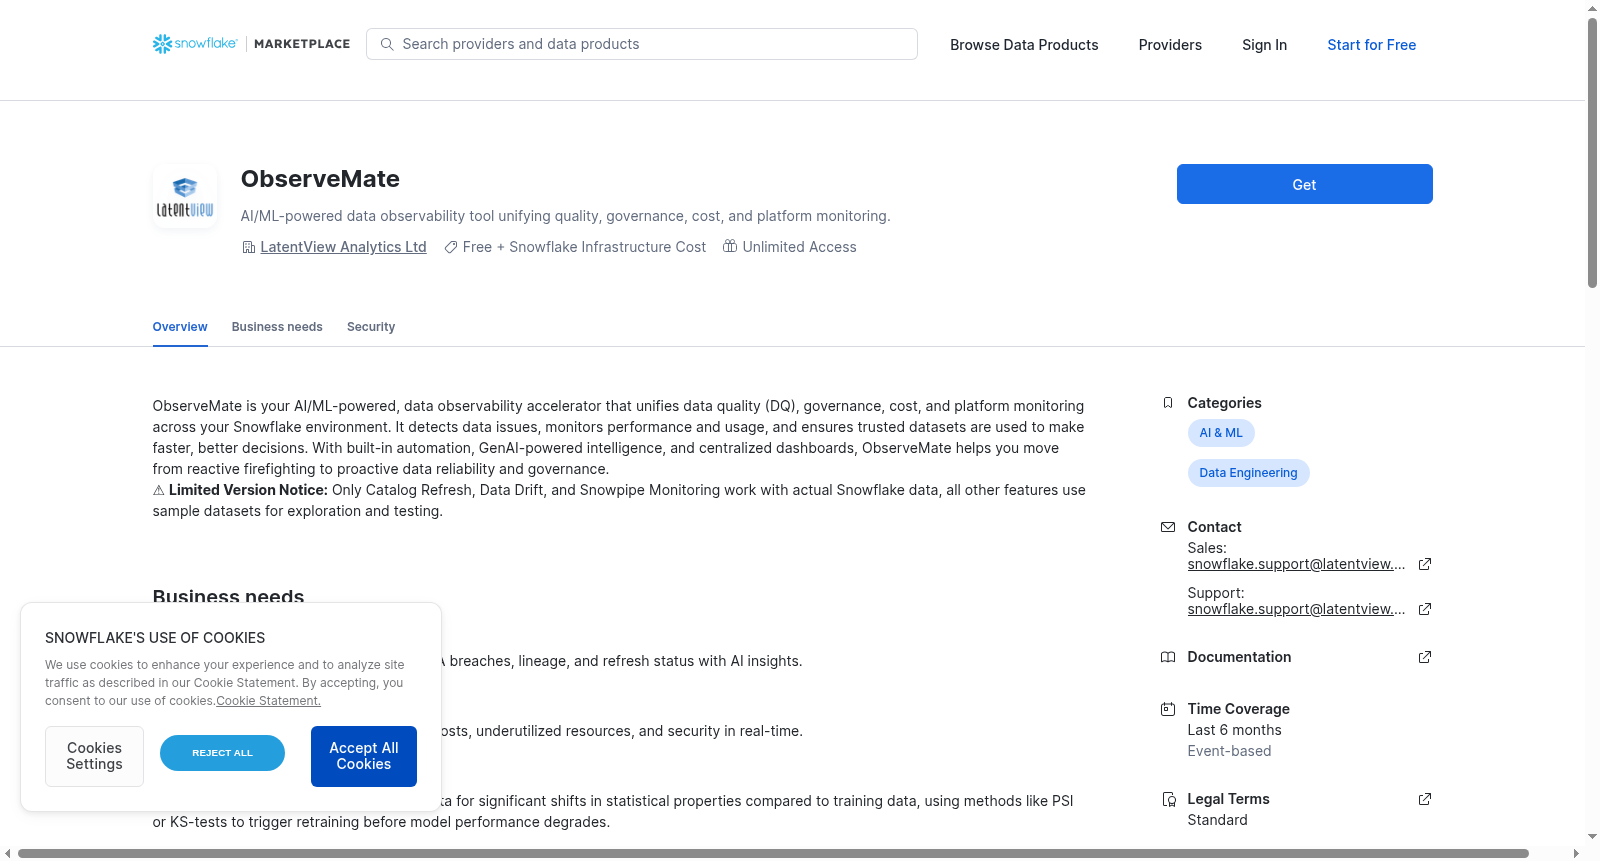1600x861 pixels.
Task: Open Cookie Settings
Action: (x=94, y=756)
